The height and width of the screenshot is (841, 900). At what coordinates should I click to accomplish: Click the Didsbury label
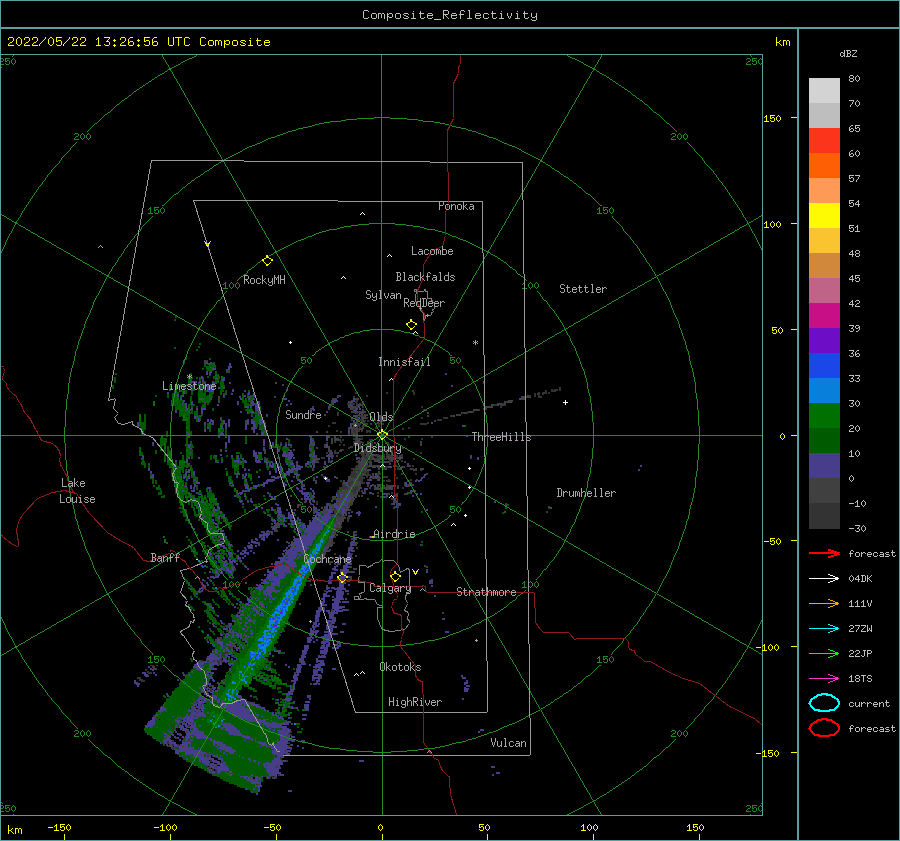(377, 448)
